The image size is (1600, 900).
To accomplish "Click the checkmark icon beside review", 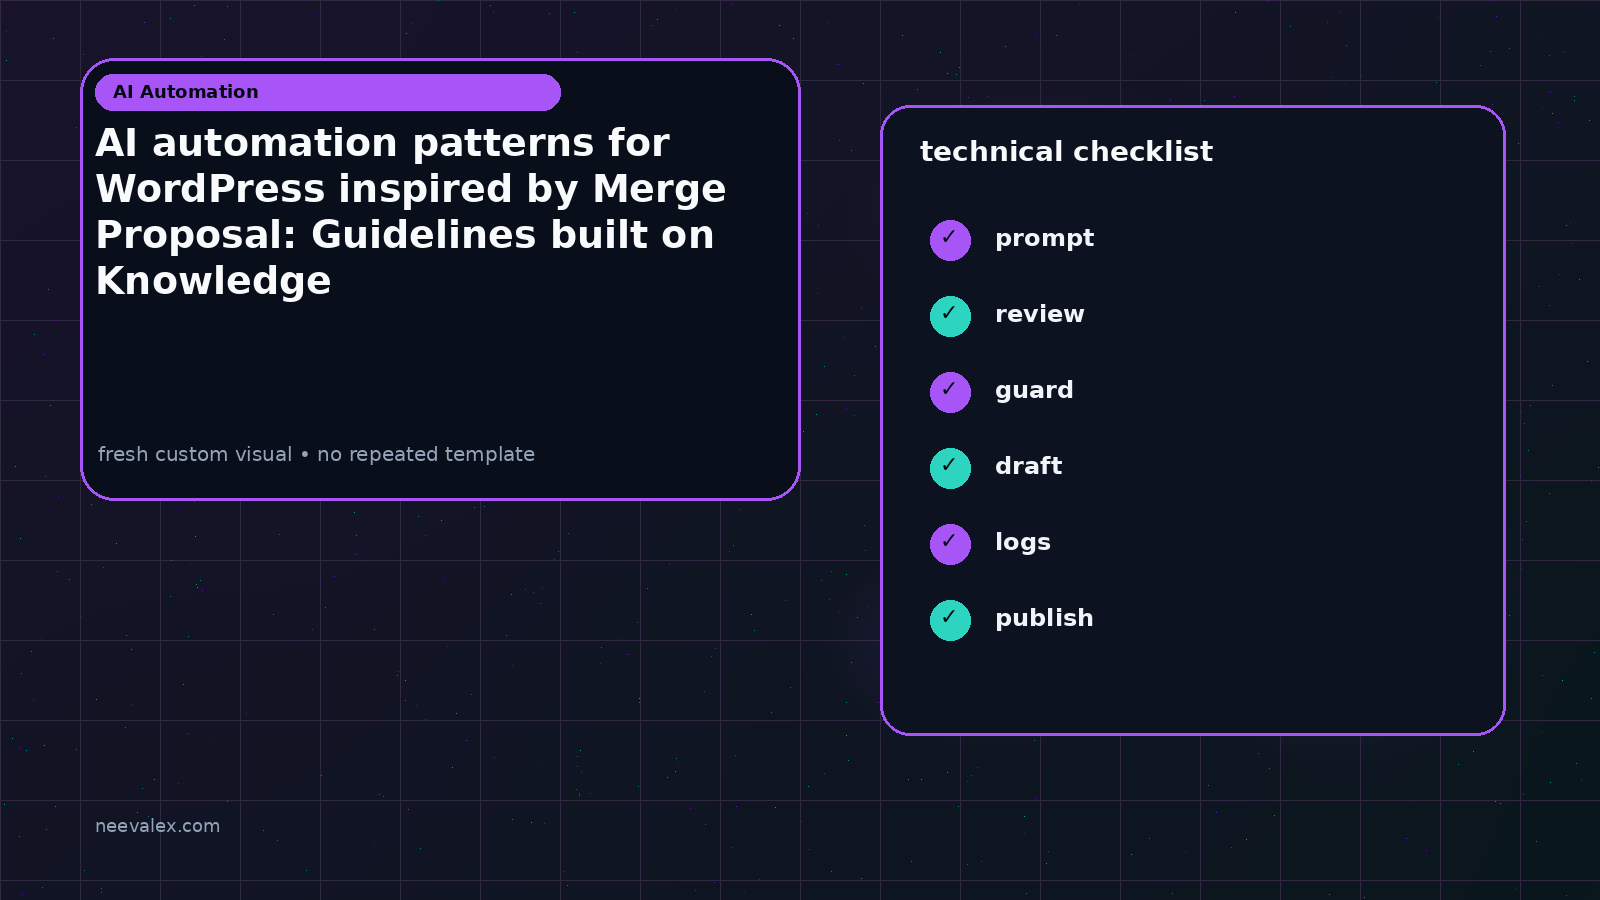I will point(950,316).
